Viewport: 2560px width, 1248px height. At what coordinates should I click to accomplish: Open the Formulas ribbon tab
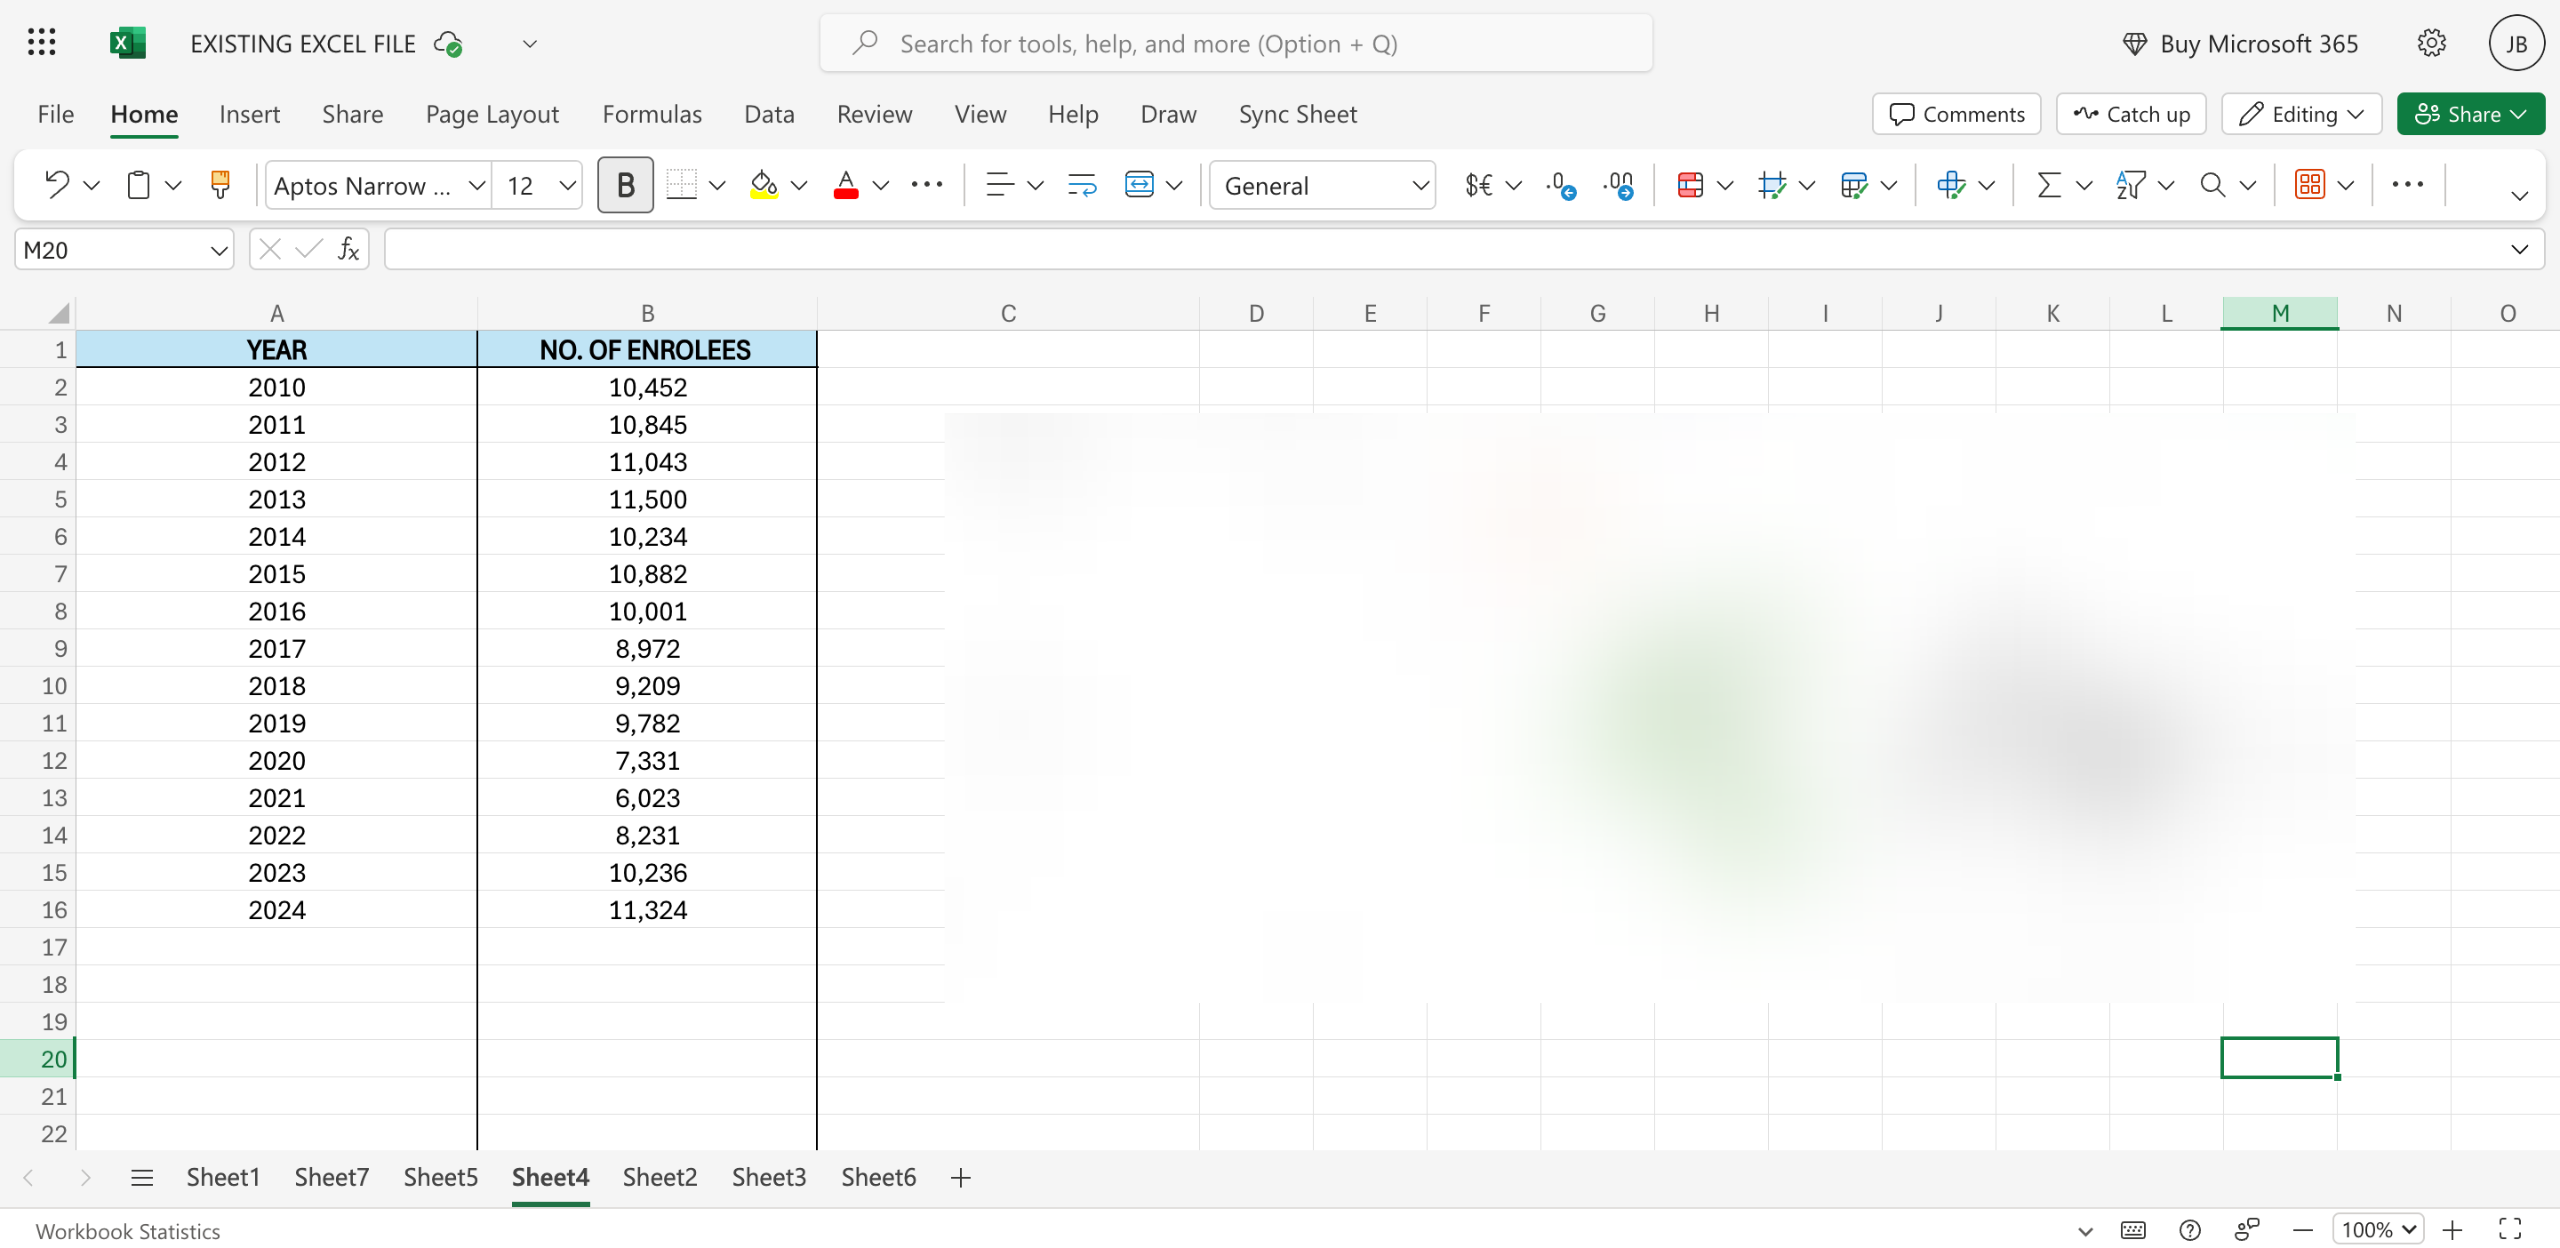[652, 114]
